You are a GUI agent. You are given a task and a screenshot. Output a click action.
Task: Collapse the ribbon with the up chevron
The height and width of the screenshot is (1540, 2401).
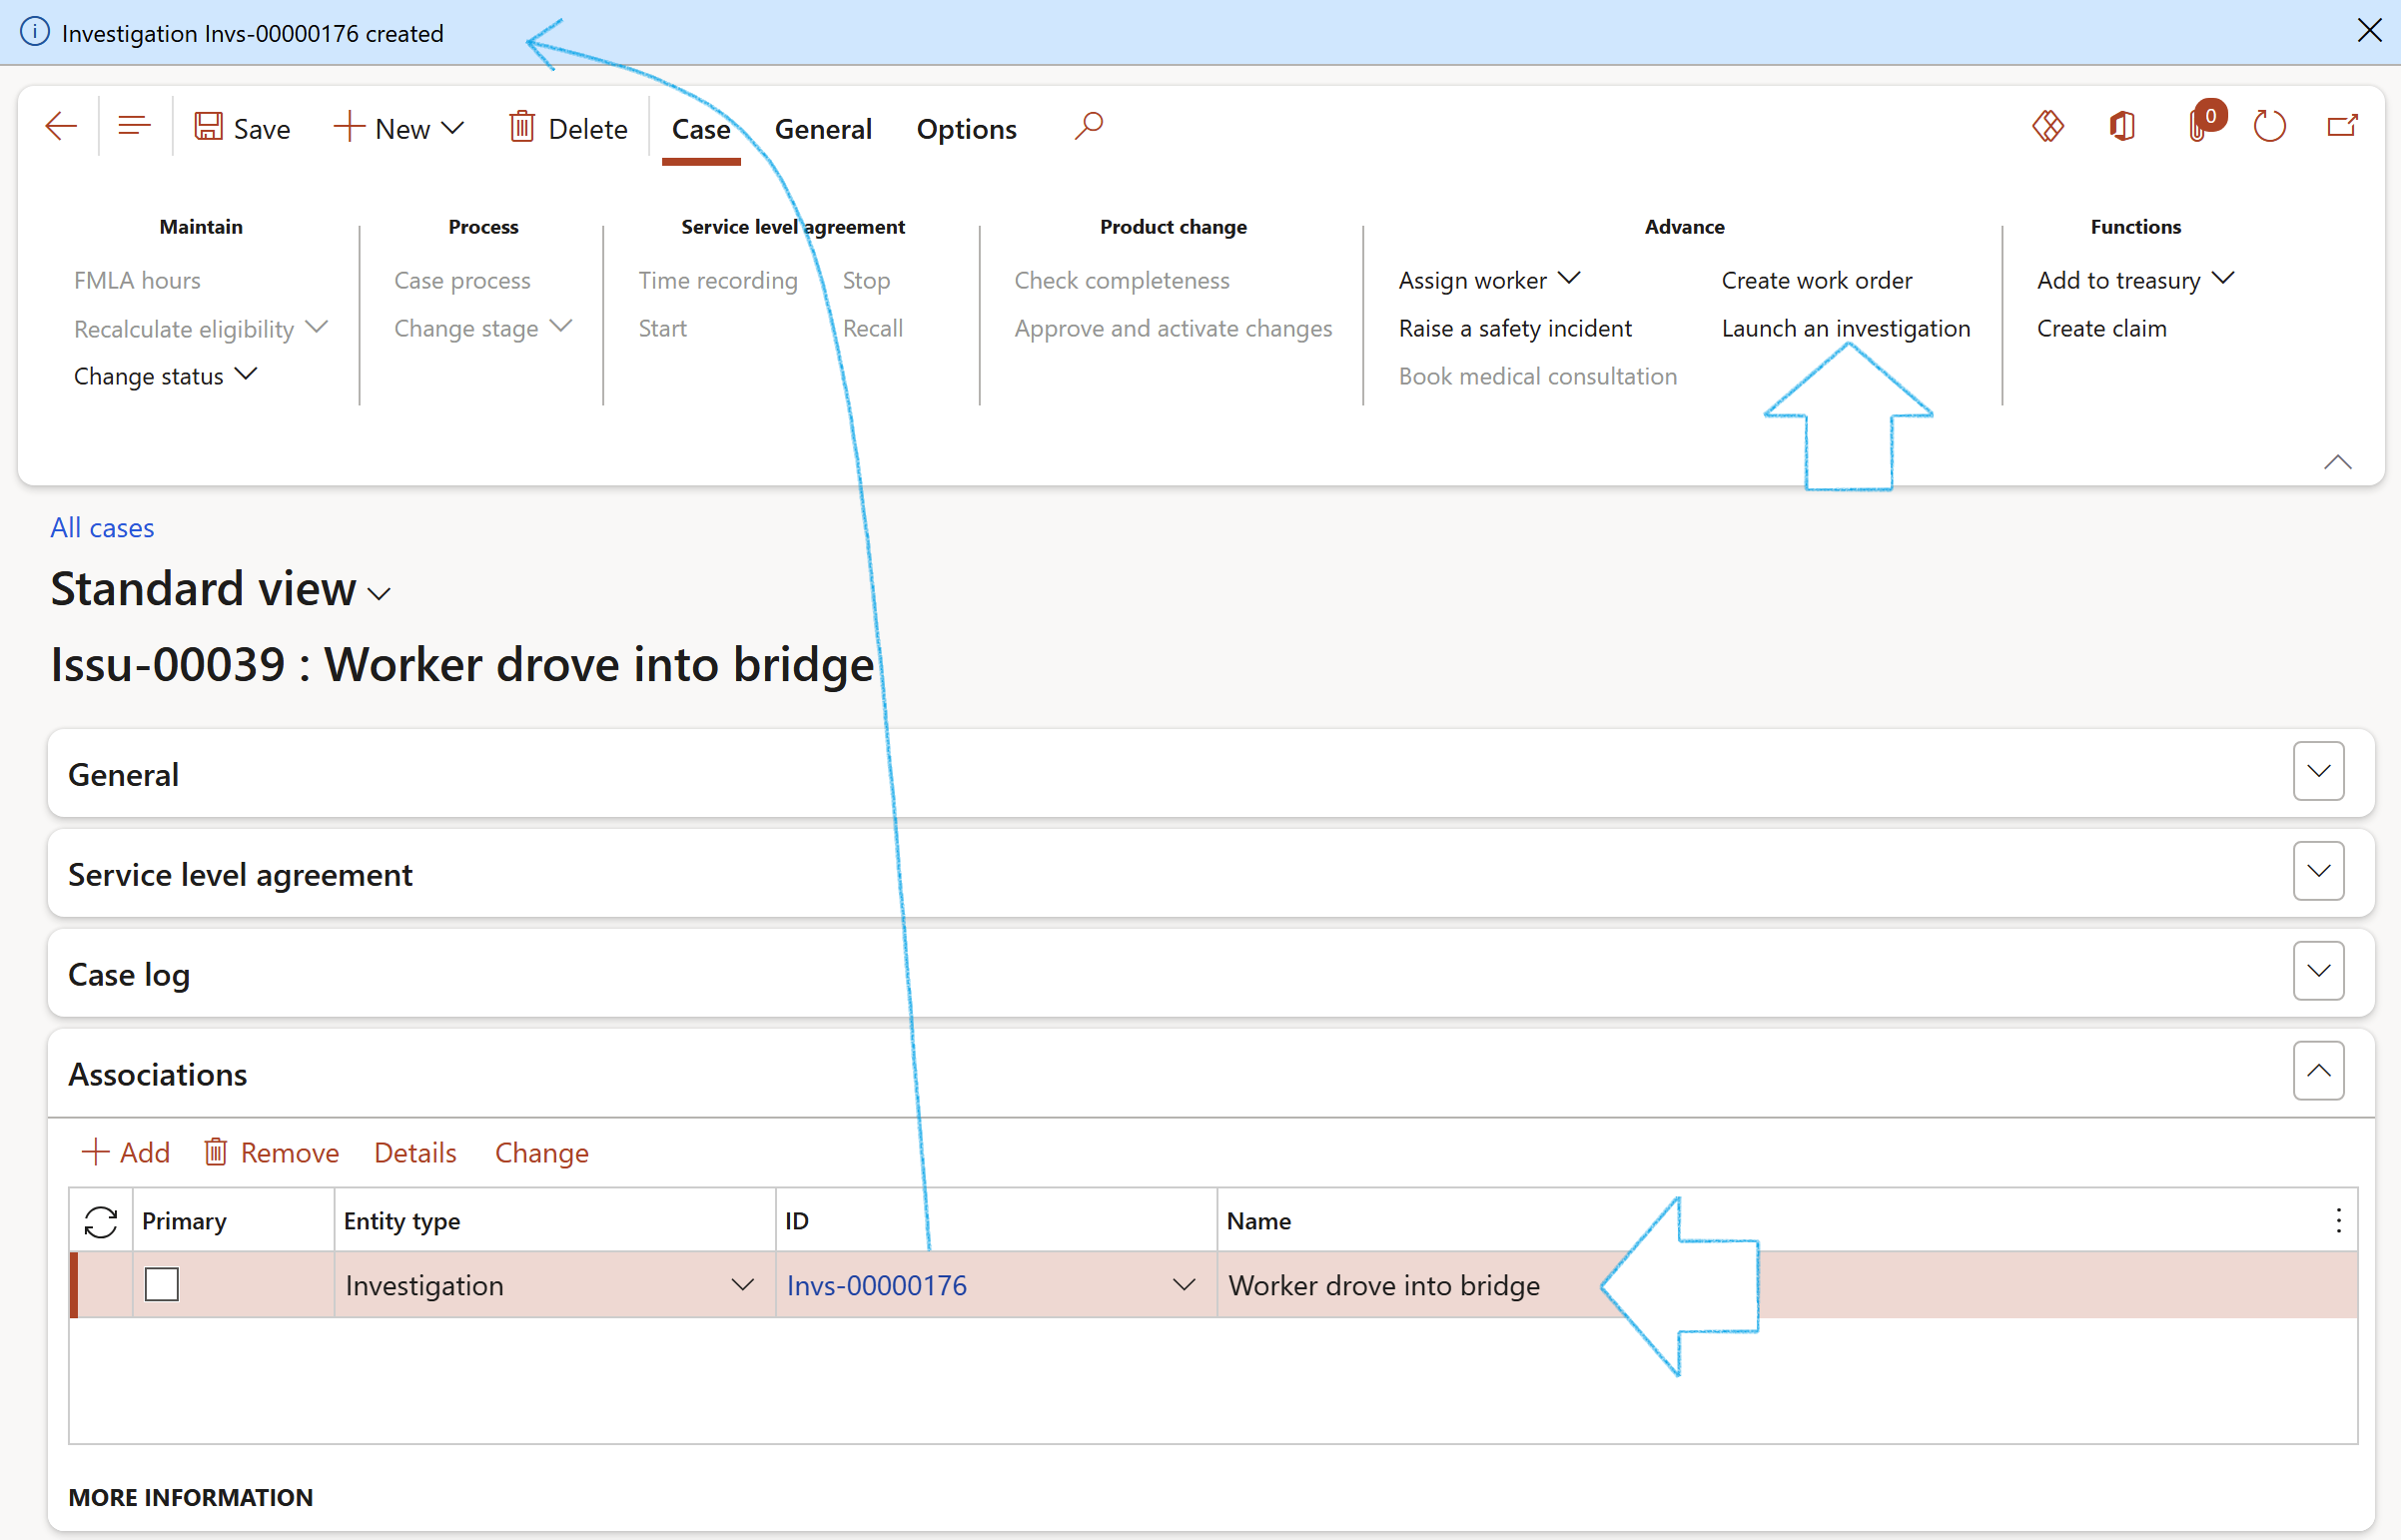pos(2337,462)
